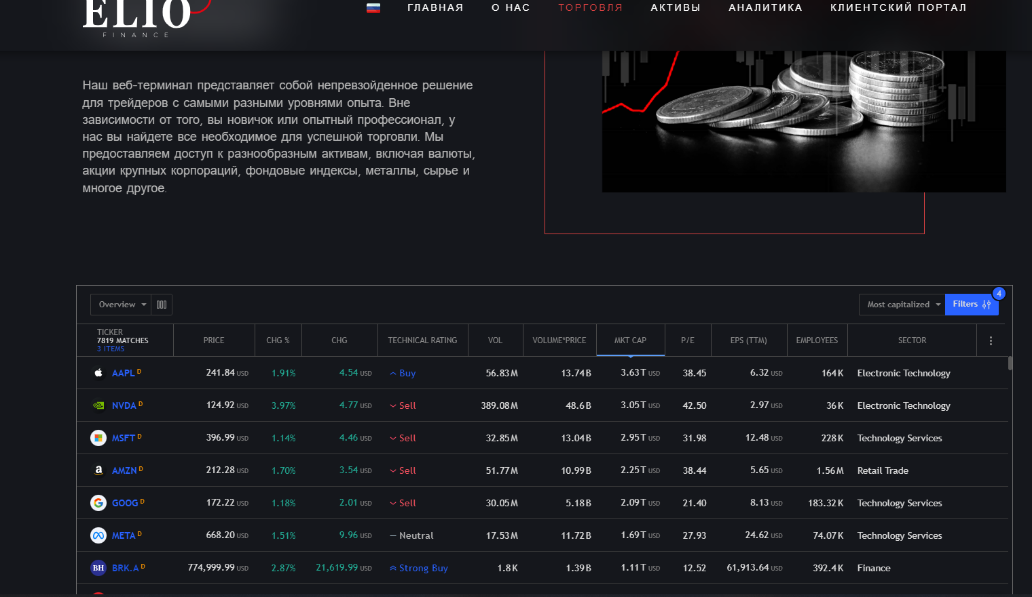The width and height of the screenshot is (1032, 597).
Task: Click the BRK.A price 774,999.99
Action: [211, 567]
